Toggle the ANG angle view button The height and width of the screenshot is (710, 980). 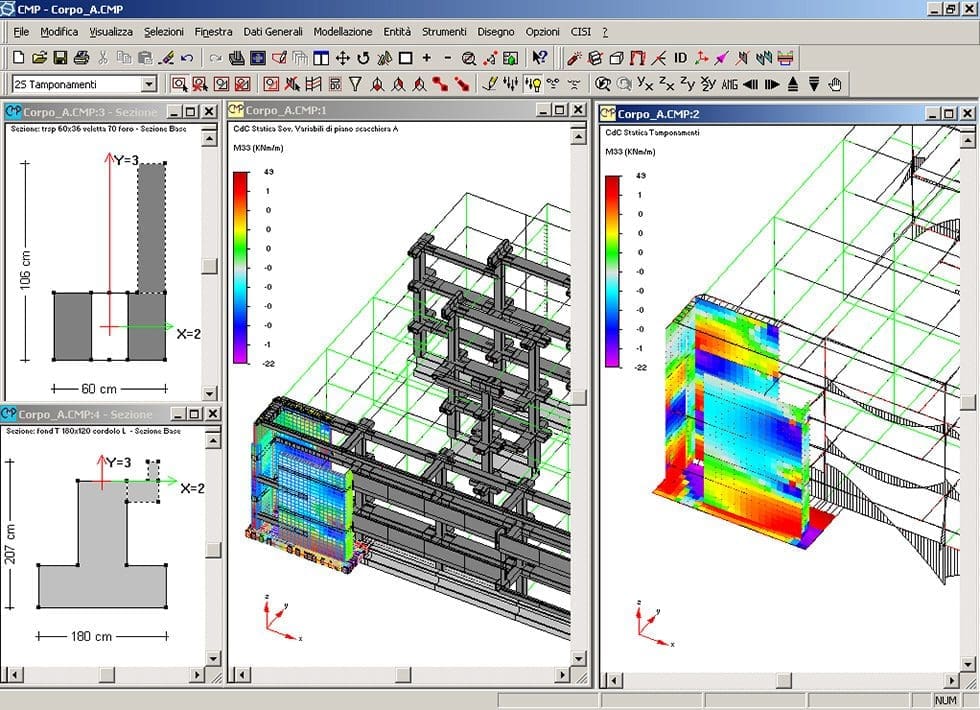[729, 84]
